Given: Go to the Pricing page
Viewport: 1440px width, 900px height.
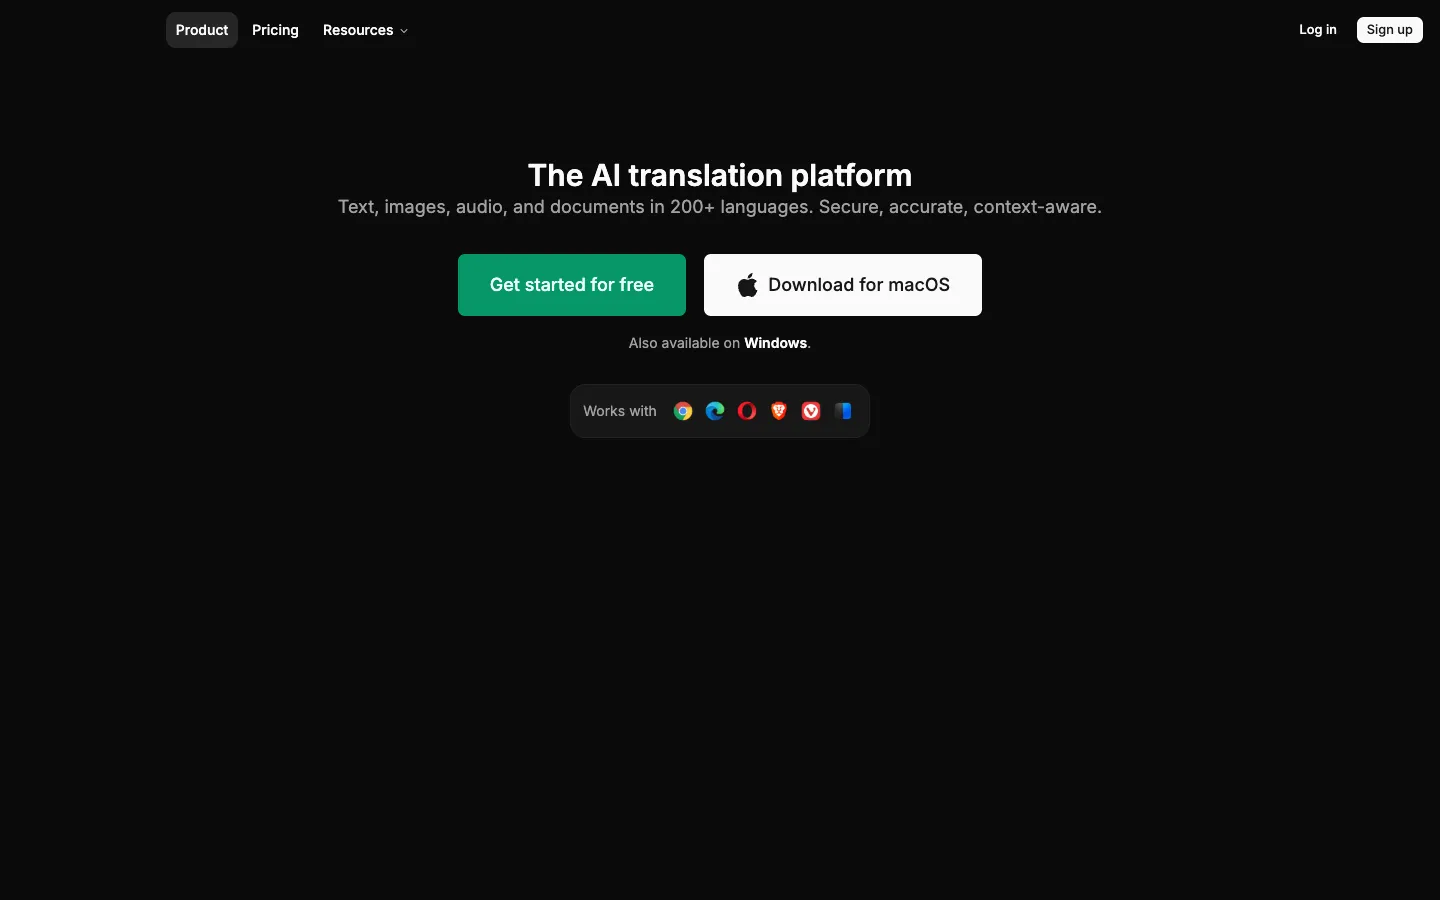Looking at the screenshot, I should pyautogui.click(x=275, y=30).
